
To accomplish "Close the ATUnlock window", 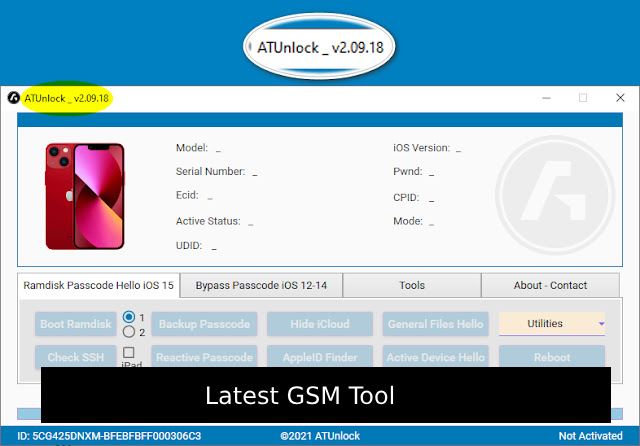I will coord(620,98).
